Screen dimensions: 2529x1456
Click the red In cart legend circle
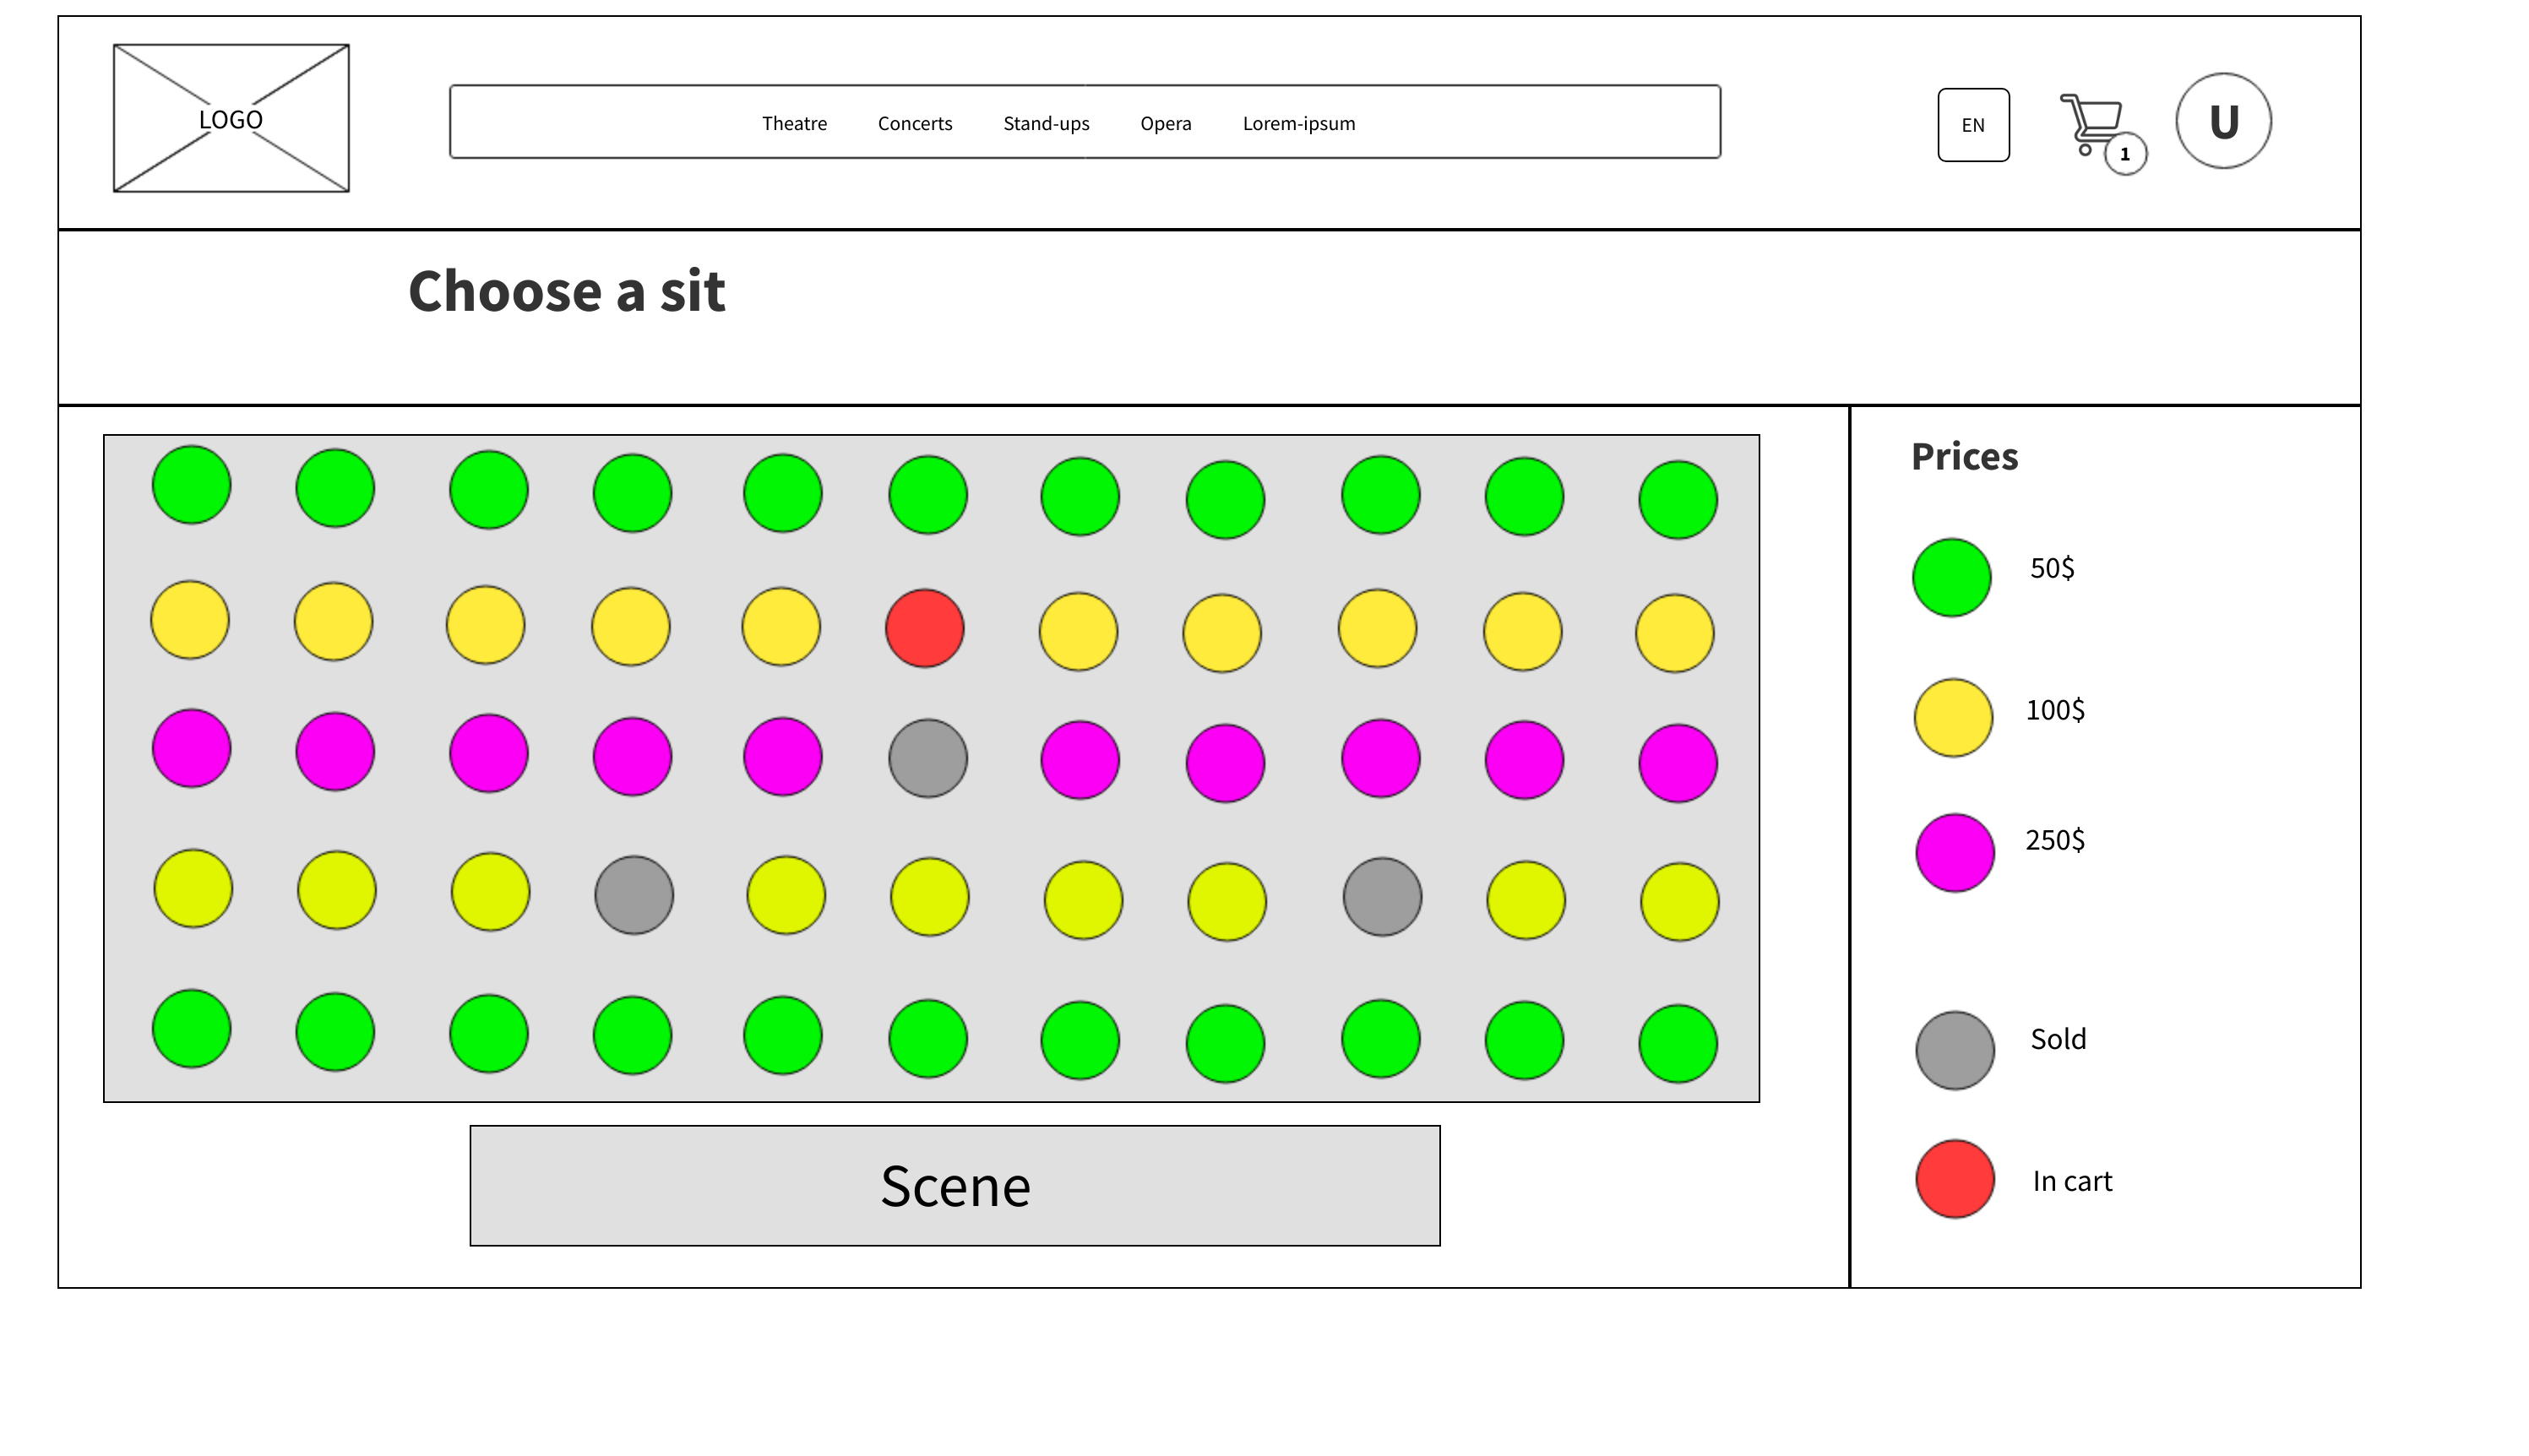tap(1955, 1179)
